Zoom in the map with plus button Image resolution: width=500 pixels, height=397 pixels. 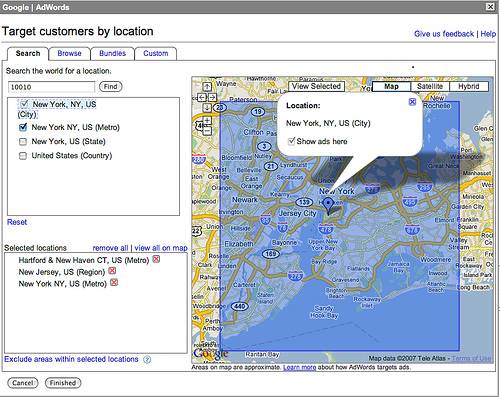207,120
